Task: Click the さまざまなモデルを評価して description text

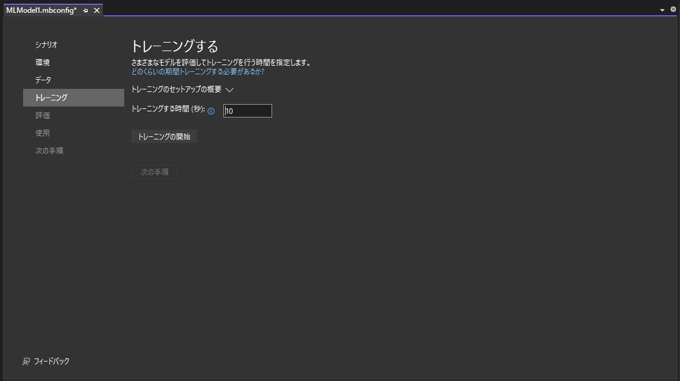Action: 221,62
